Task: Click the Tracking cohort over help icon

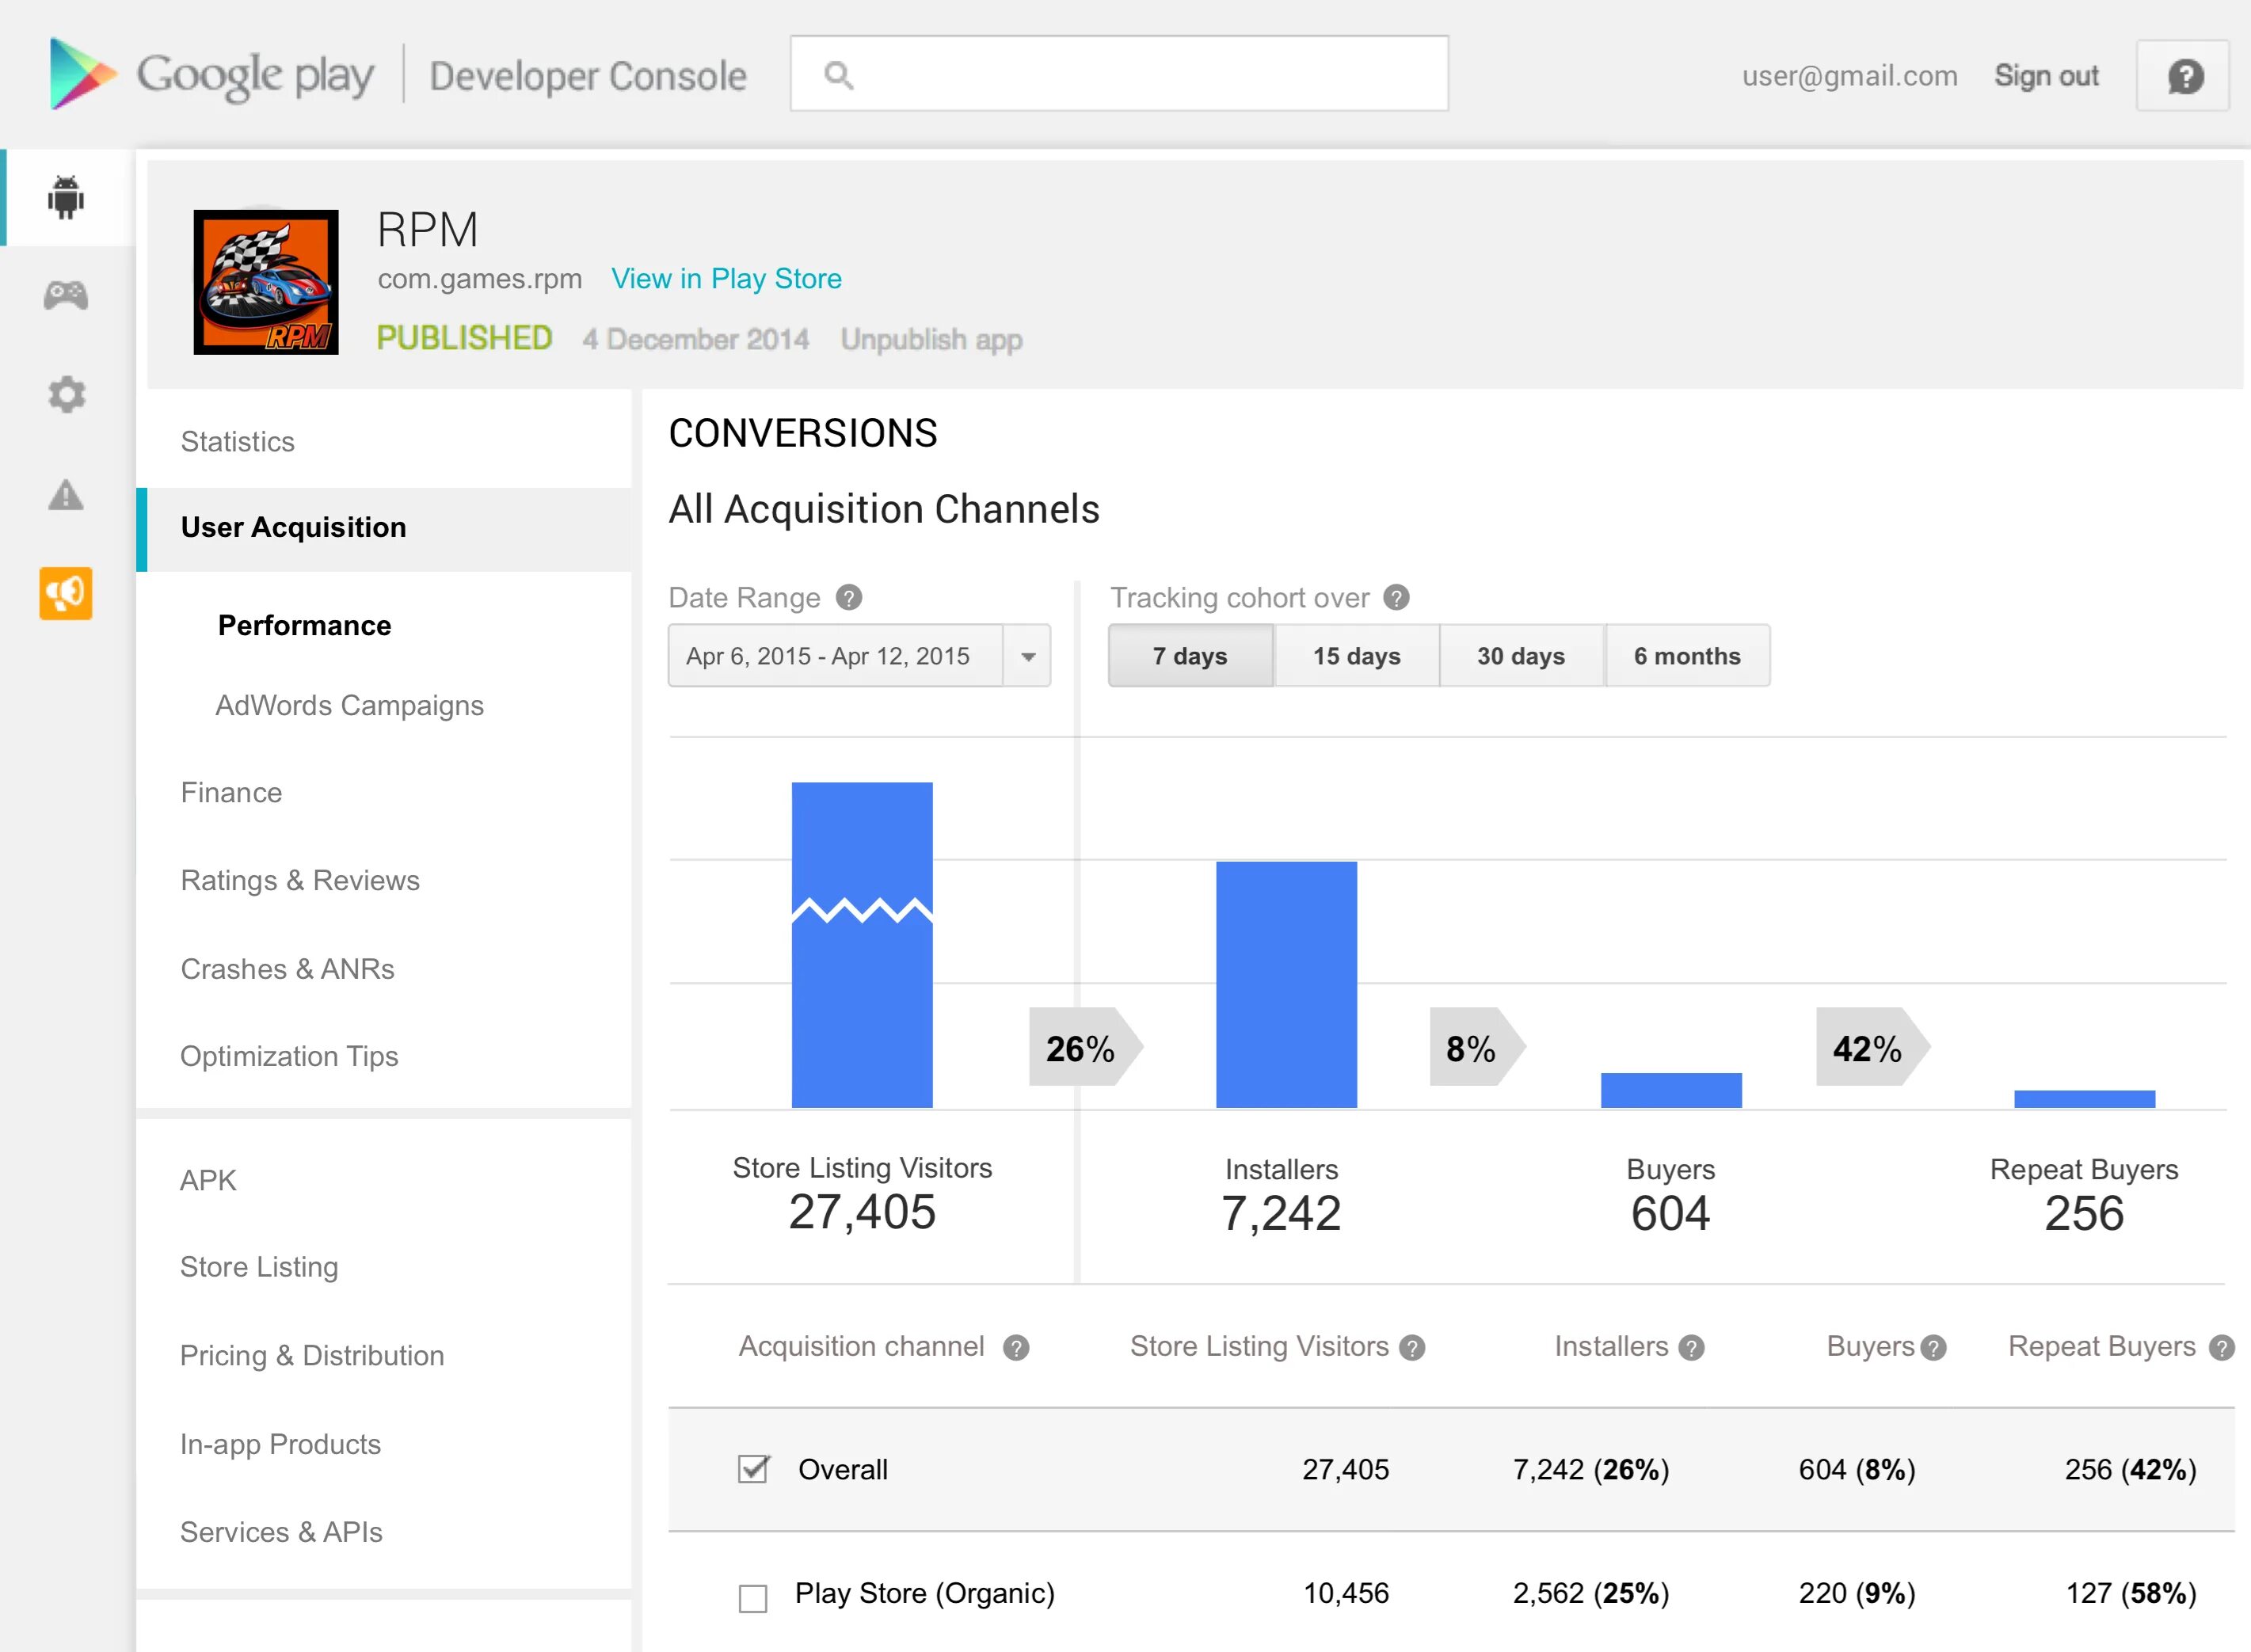Action: tap(1397, 598)
